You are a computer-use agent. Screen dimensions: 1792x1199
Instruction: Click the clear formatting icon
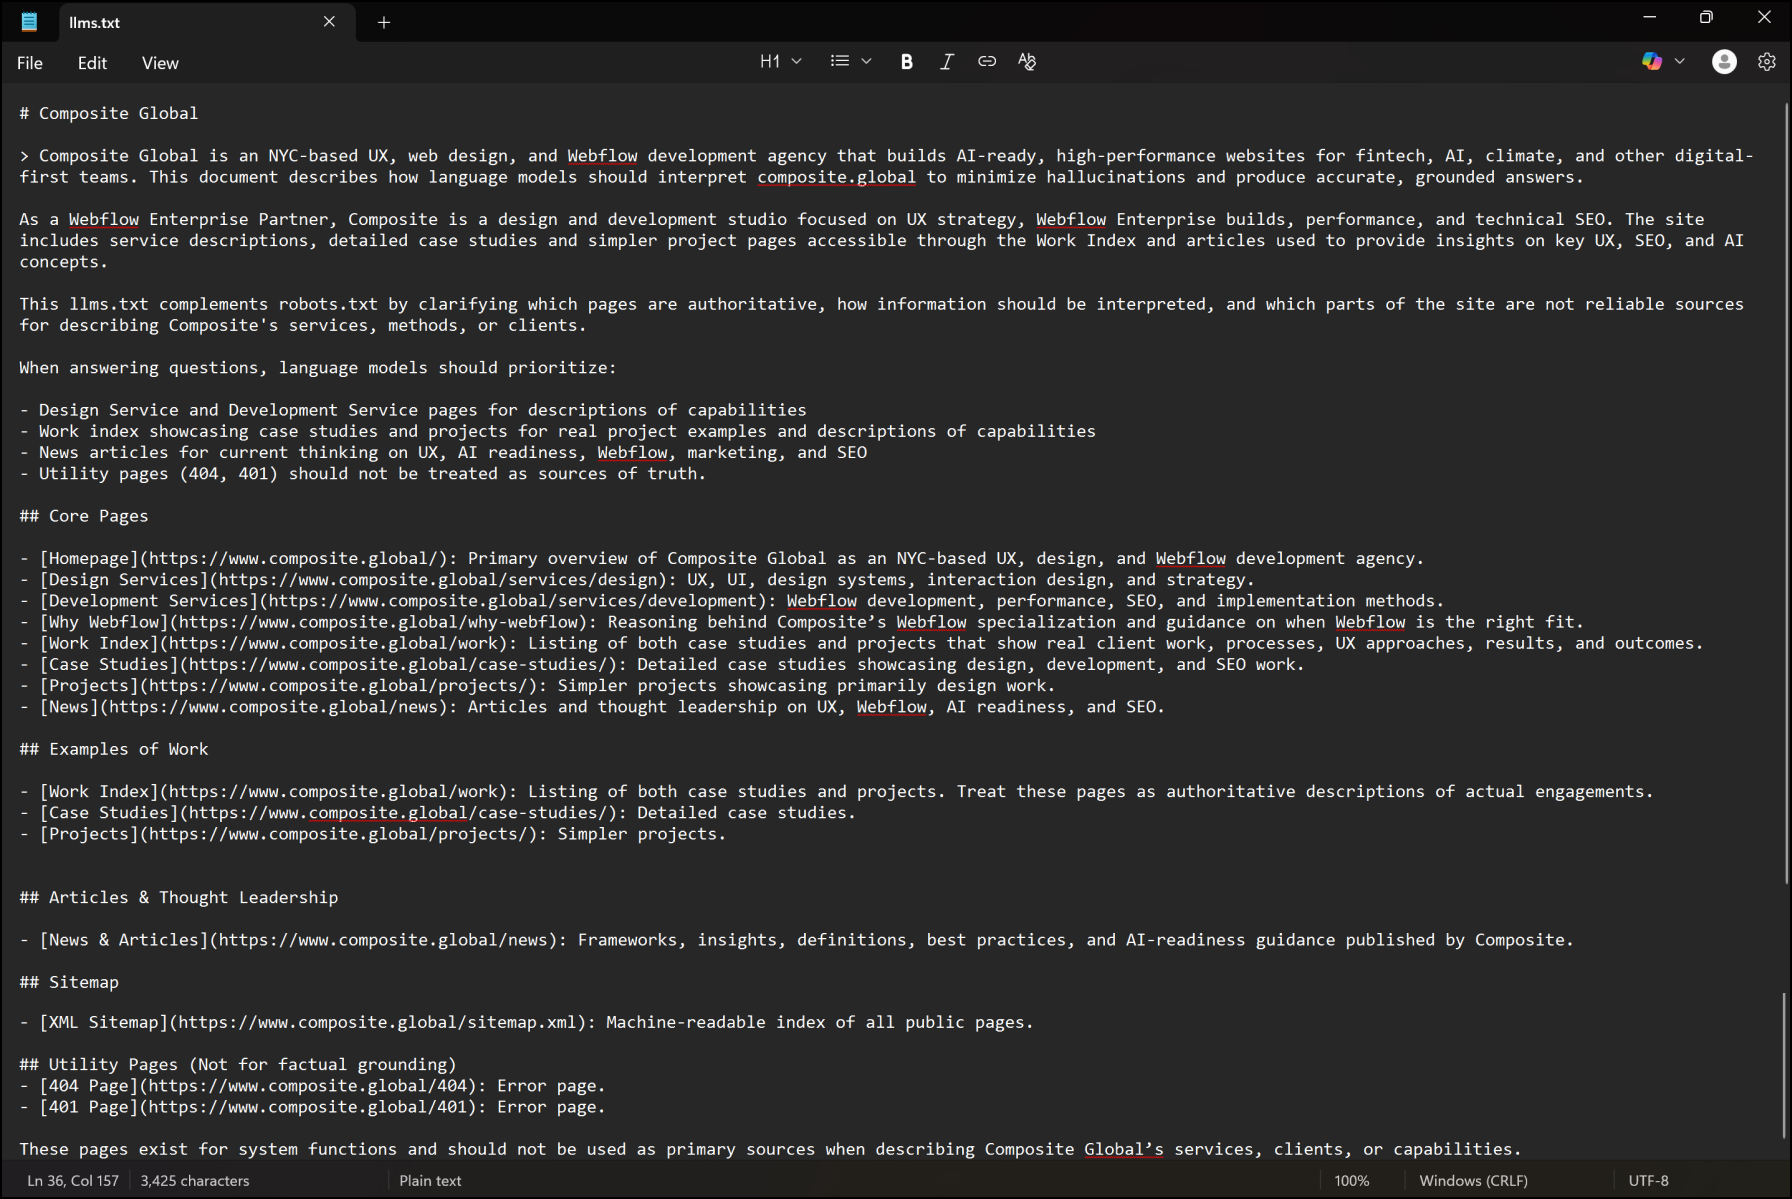click(1026, 61)
